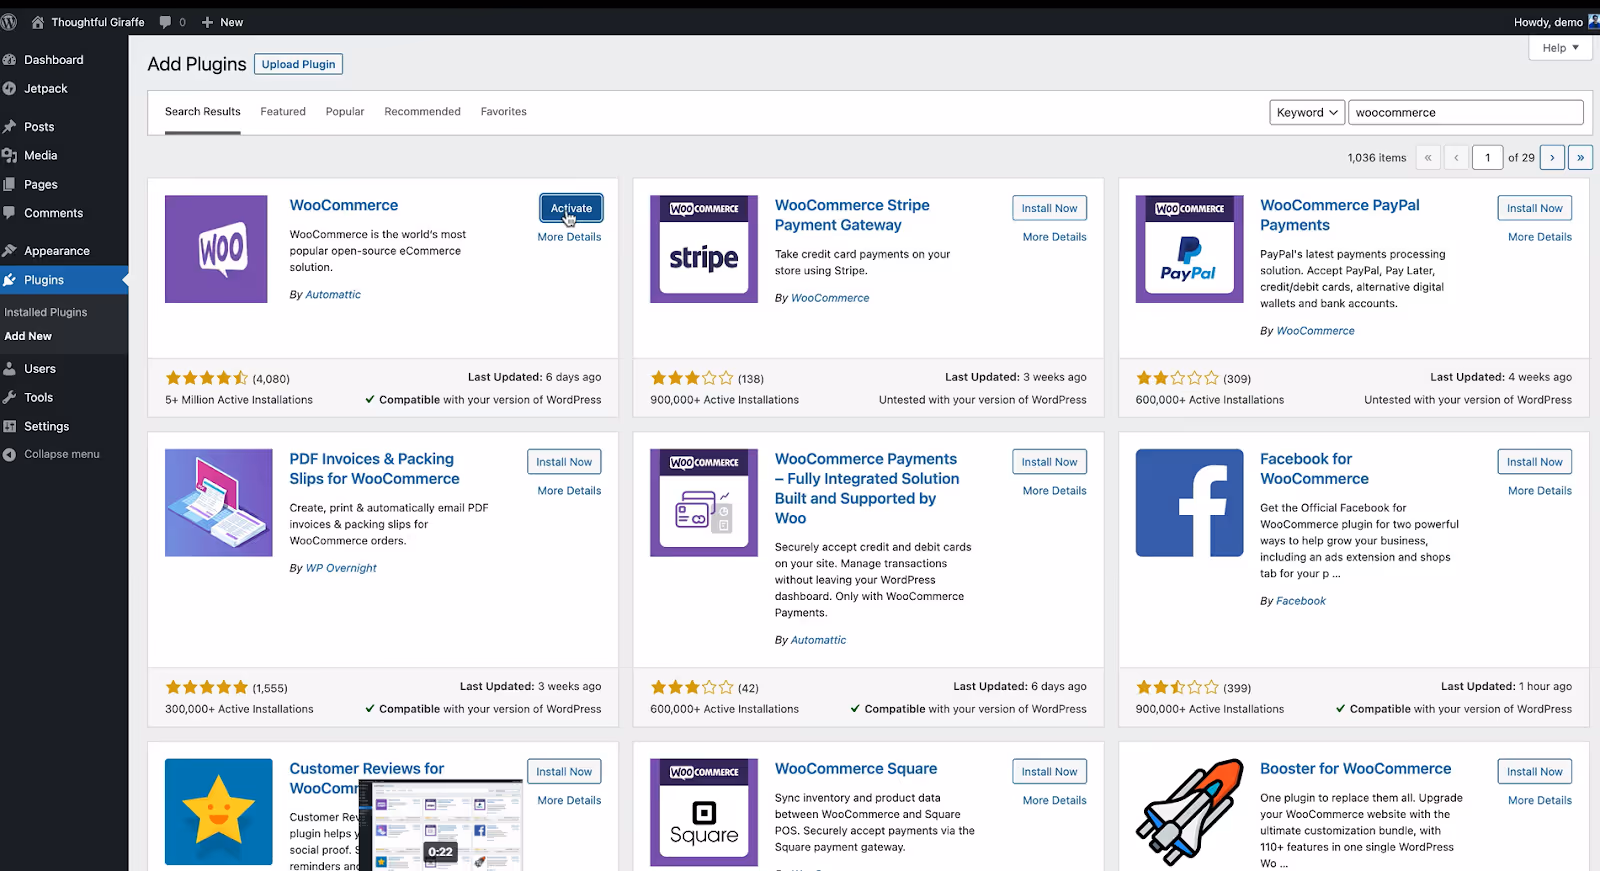
Task: Install WooCommerce PayPal Payments plugin
Action: coord(1535,208)
